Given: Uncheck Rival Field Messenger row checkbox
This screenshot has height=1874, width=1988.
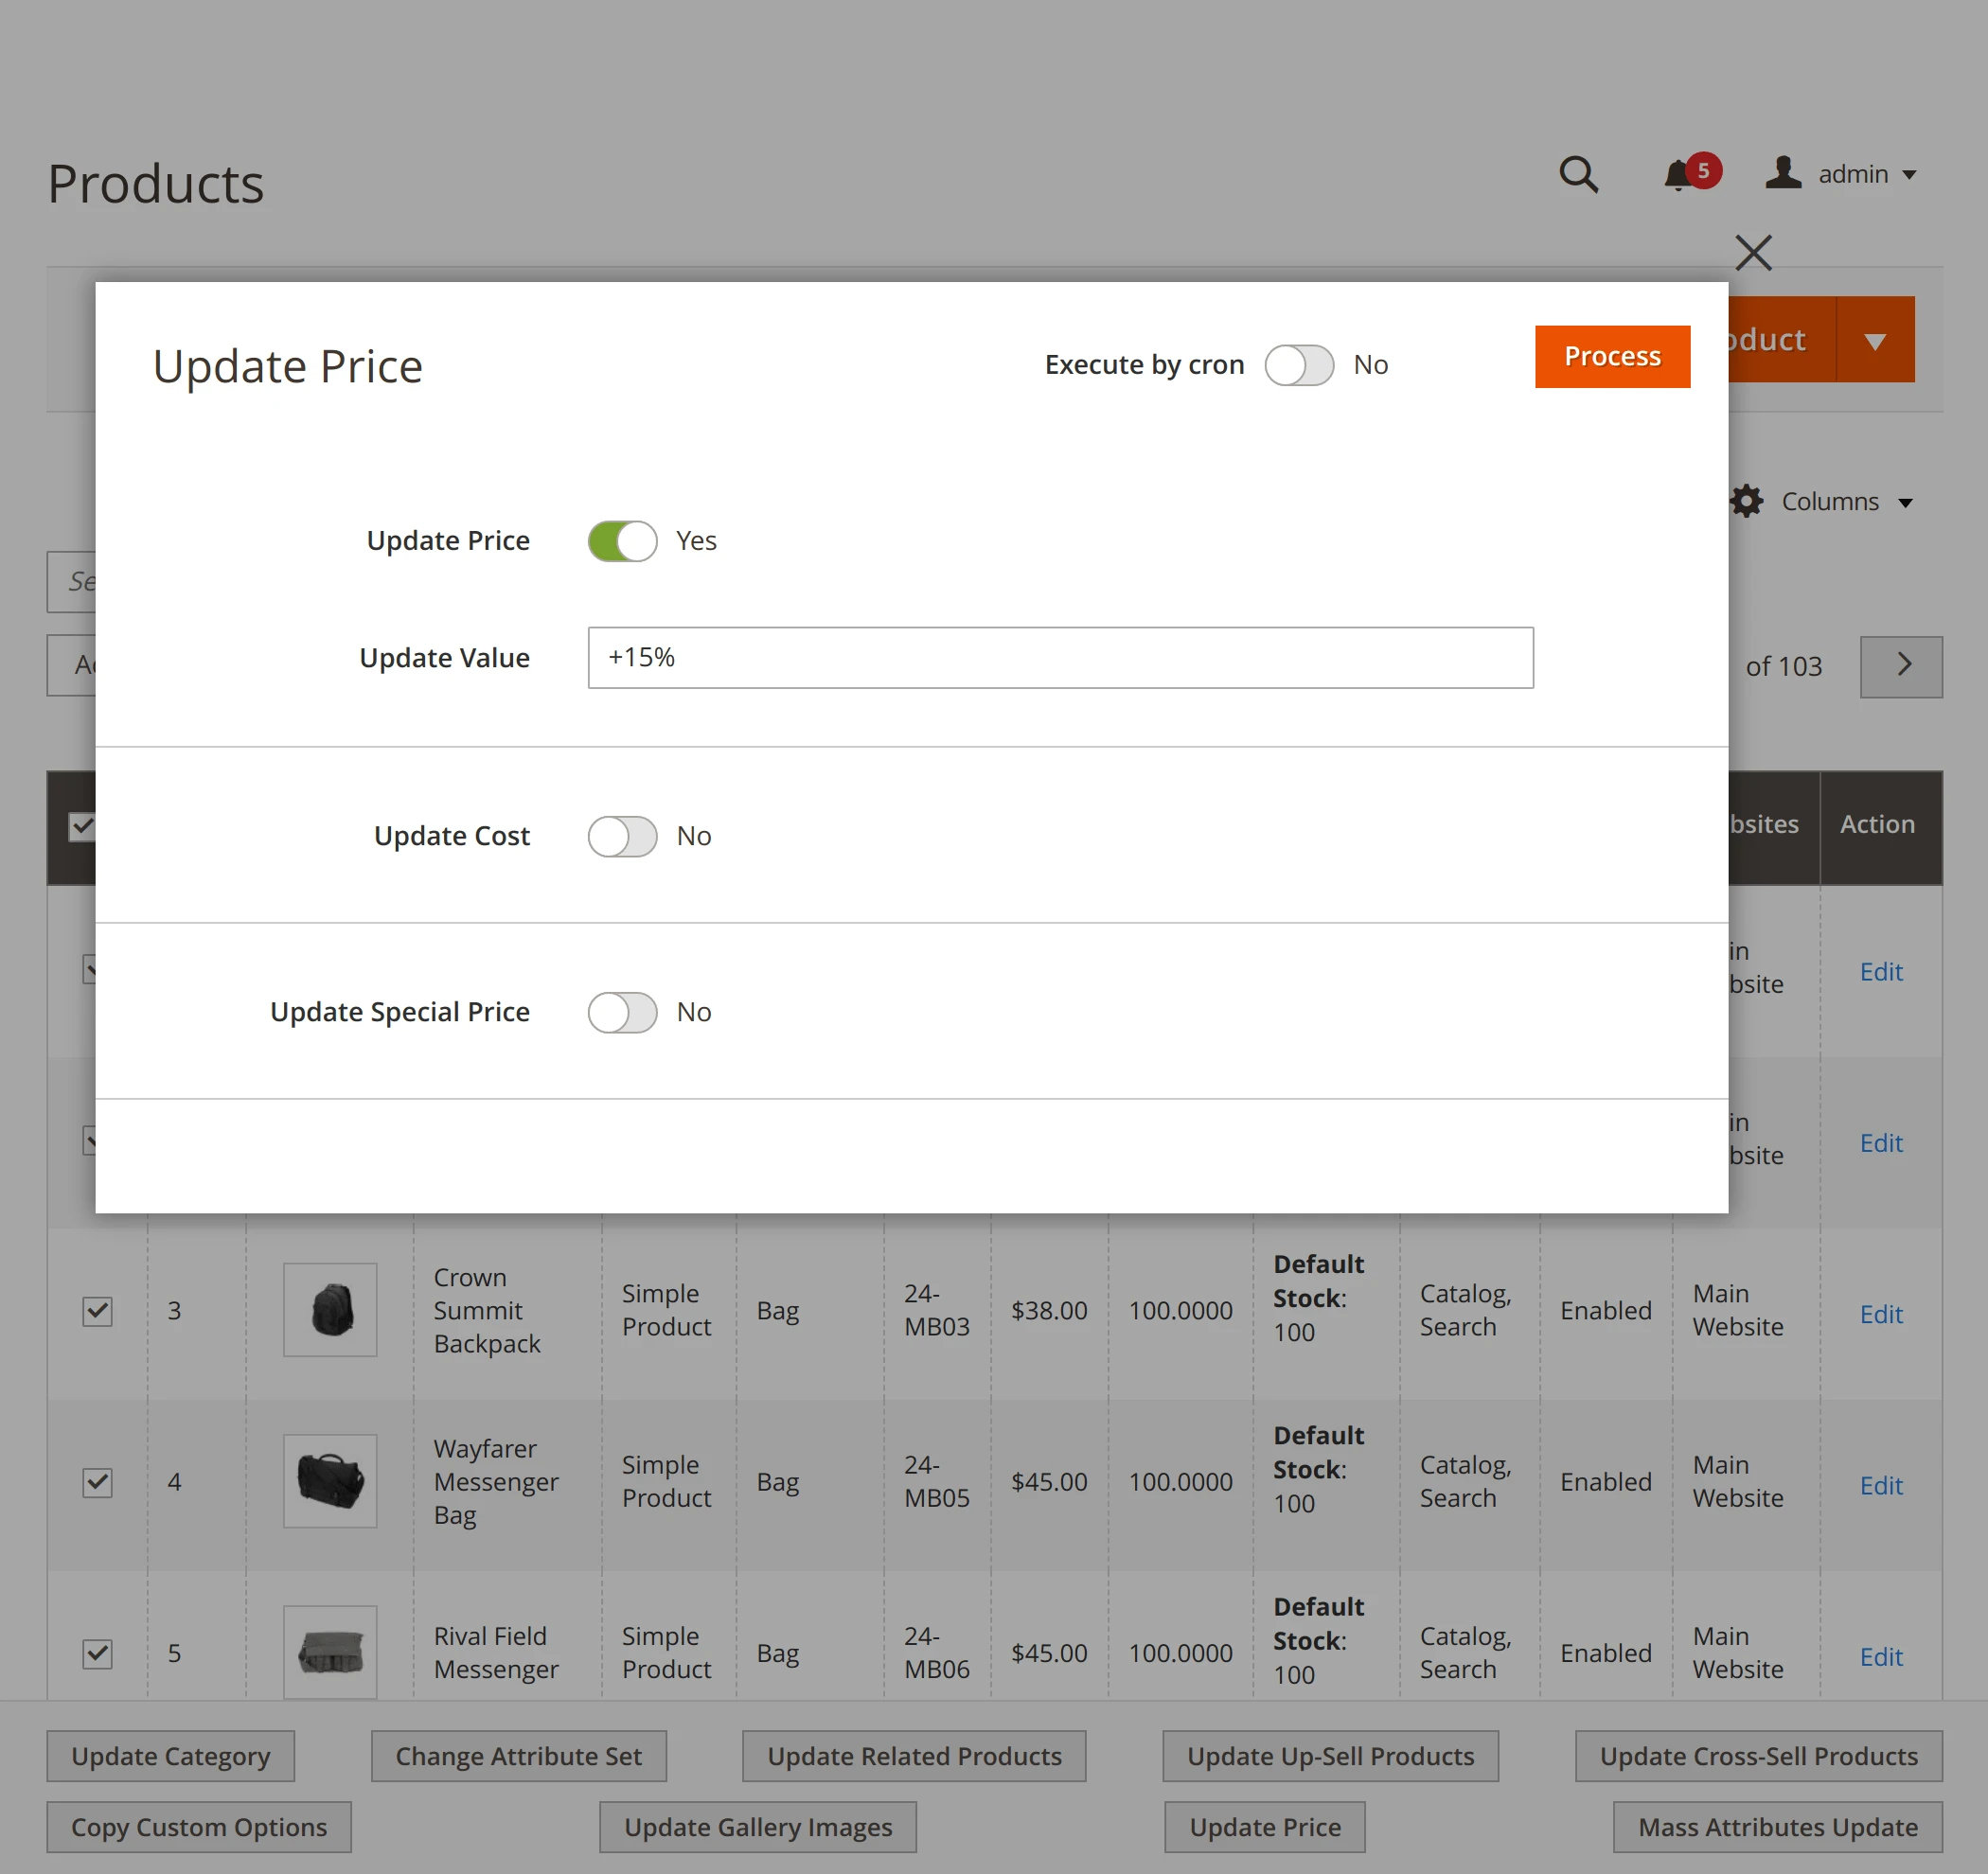Looking at the screenshot, I should (x=97, y=1653).
